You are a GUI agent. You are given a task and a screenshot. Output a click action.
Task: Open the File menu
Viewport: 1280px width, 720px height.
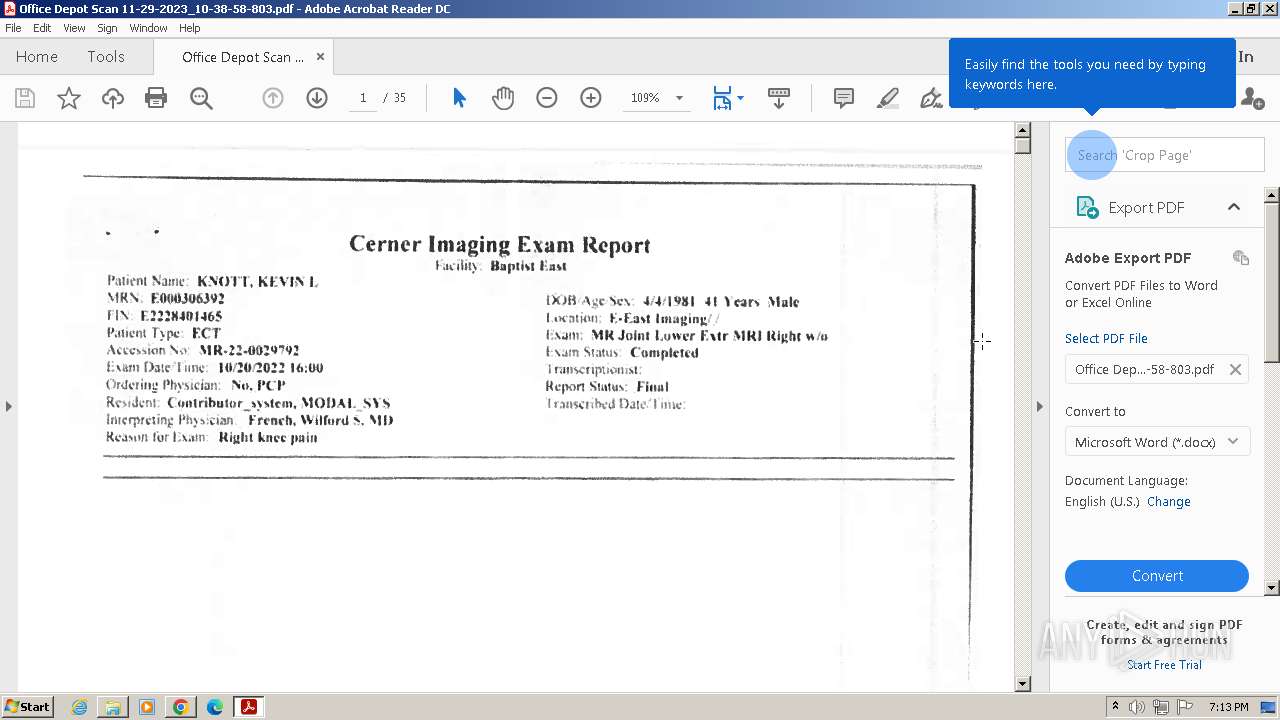point(13,28)
